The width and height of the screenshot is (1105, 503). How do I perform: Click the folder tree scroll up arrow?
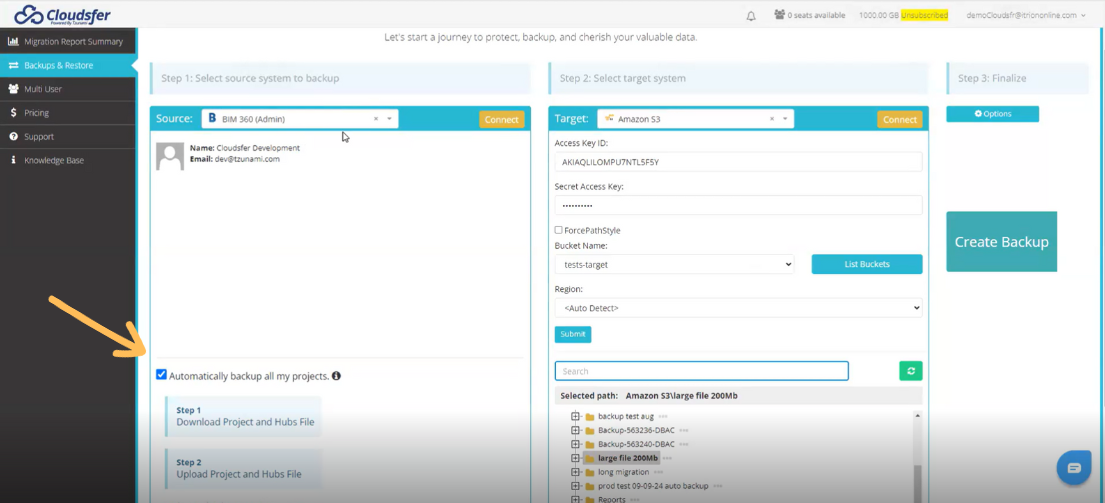(918, 416)
